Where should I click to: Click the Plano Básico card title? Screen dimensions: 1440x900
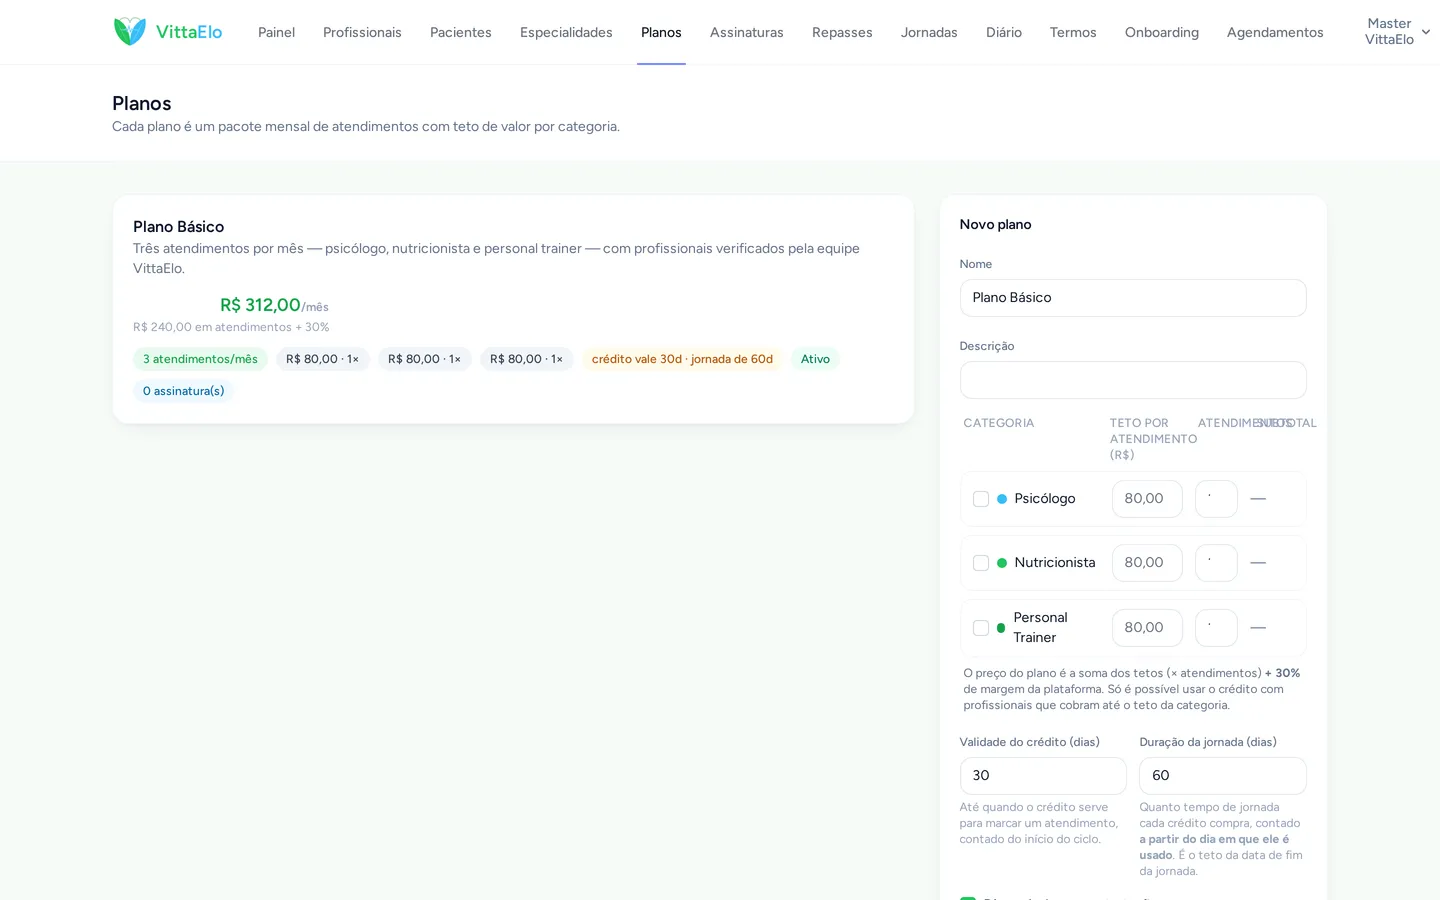tap(179, 227)
